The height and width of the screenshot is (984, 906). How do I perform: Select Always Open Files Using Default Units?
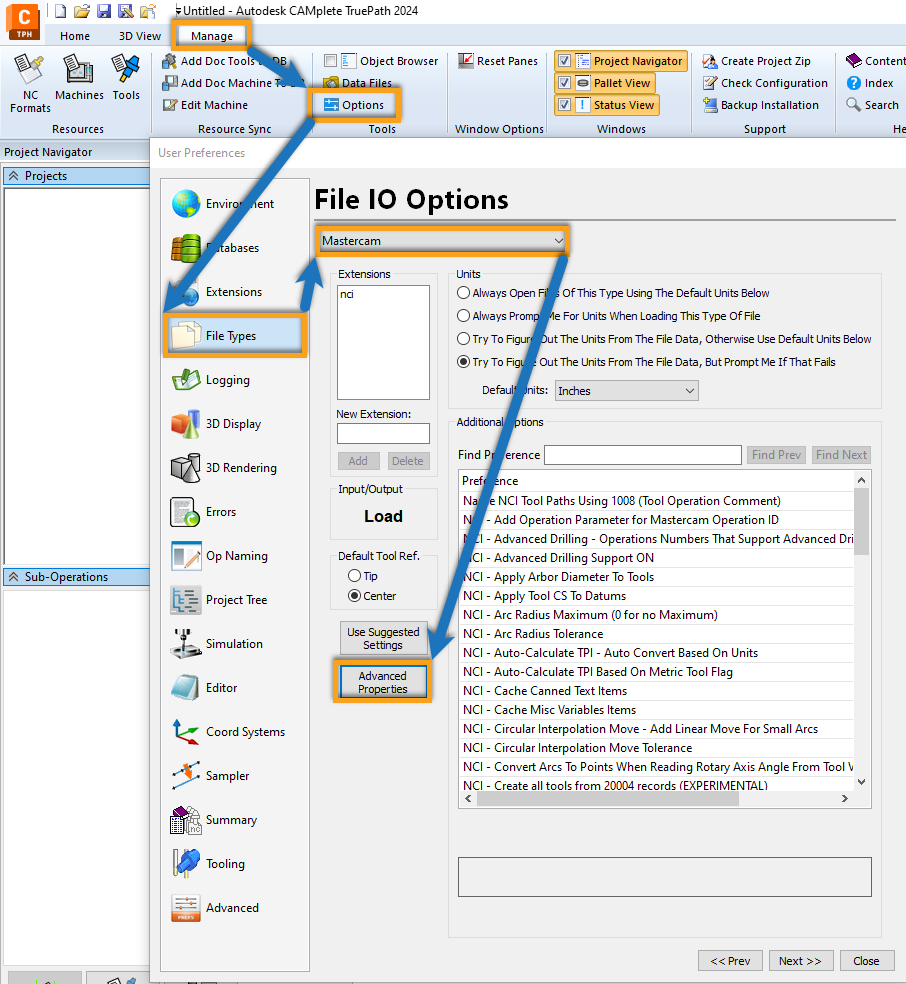(464, 293)
